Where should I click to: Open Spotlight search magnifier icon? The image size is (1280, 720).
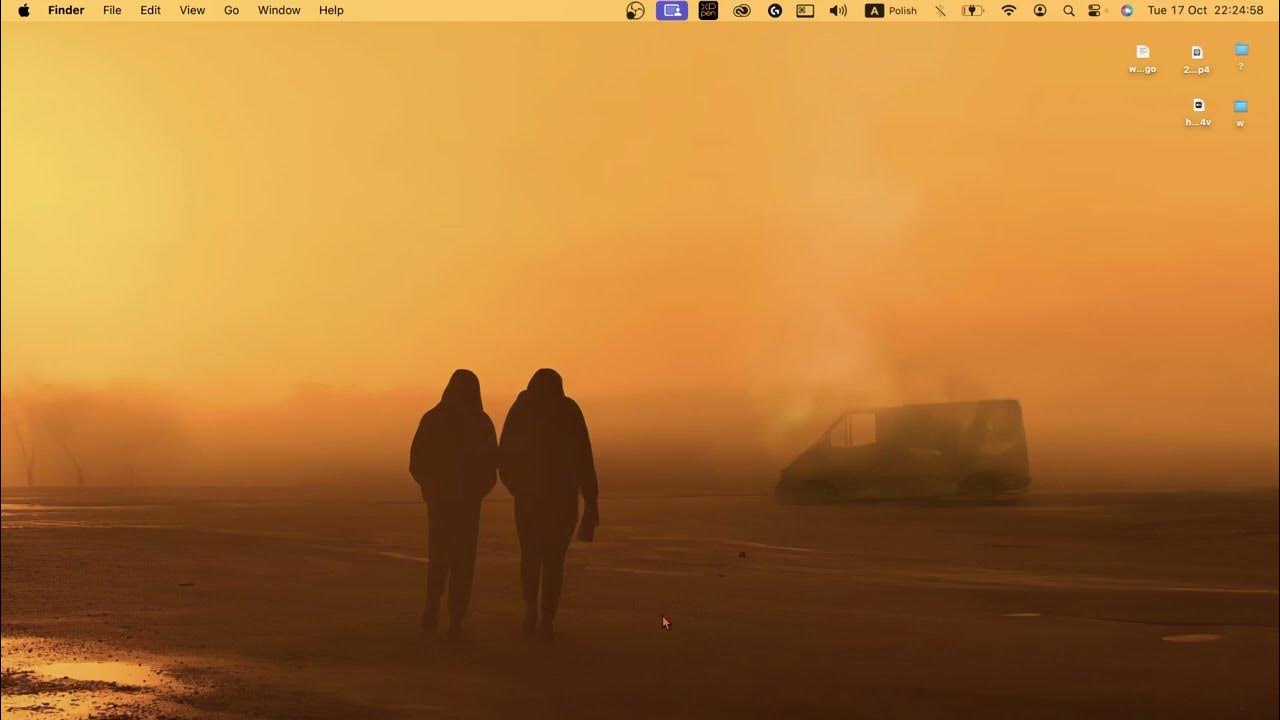click(1068, 11)
